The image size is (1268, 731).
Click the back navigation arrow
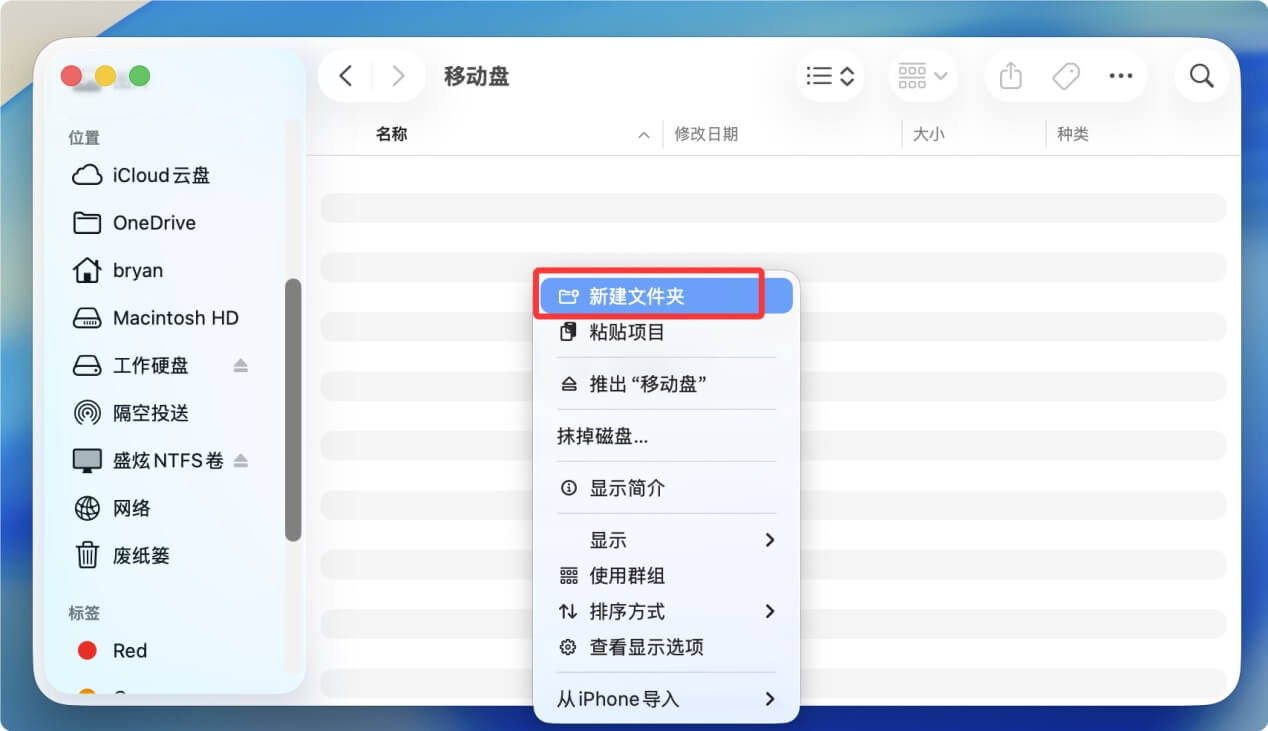[345, 75]
